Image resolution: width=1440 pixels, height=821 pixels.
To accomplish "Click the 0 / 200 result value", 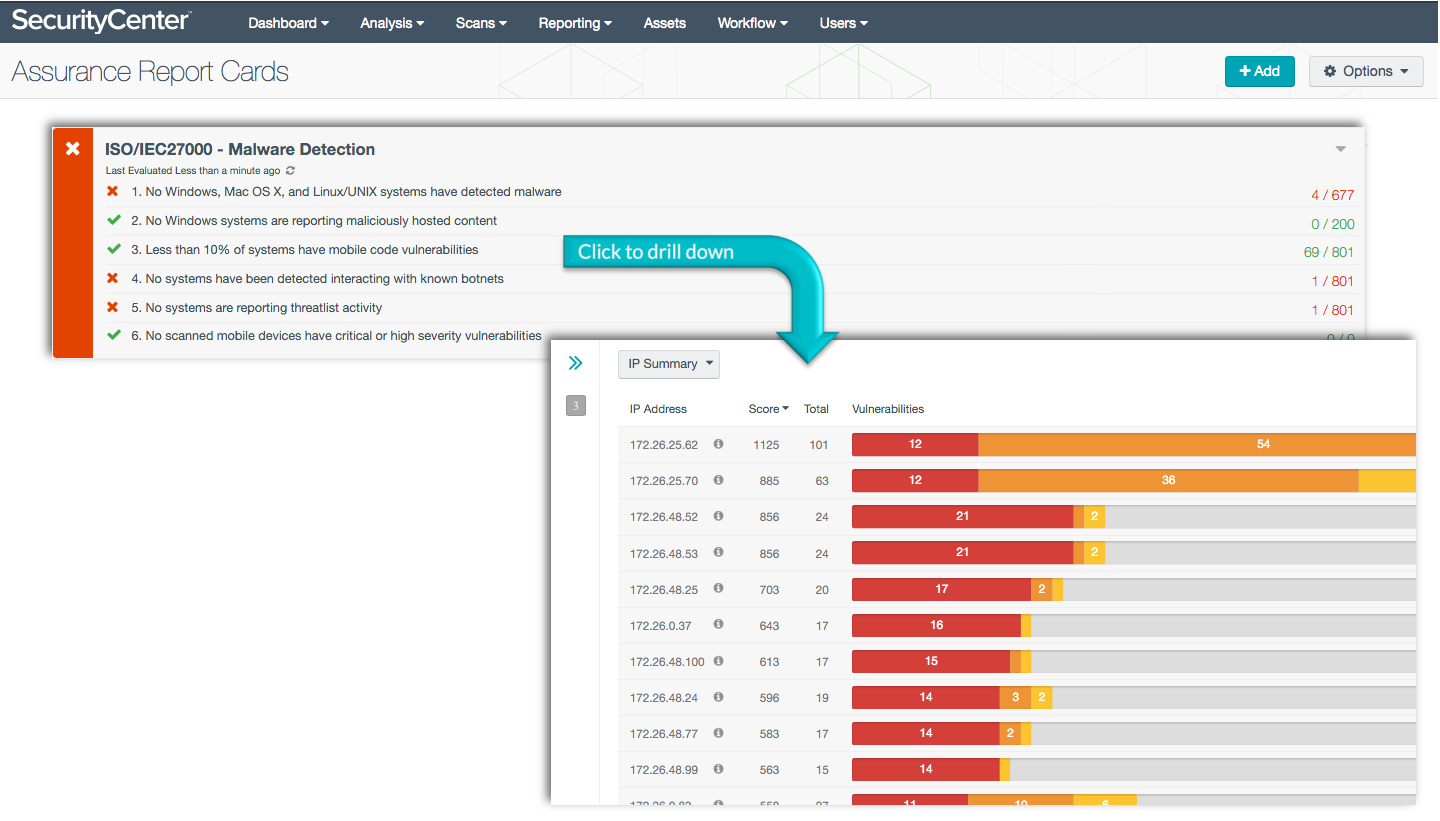I will [1333, 224].
